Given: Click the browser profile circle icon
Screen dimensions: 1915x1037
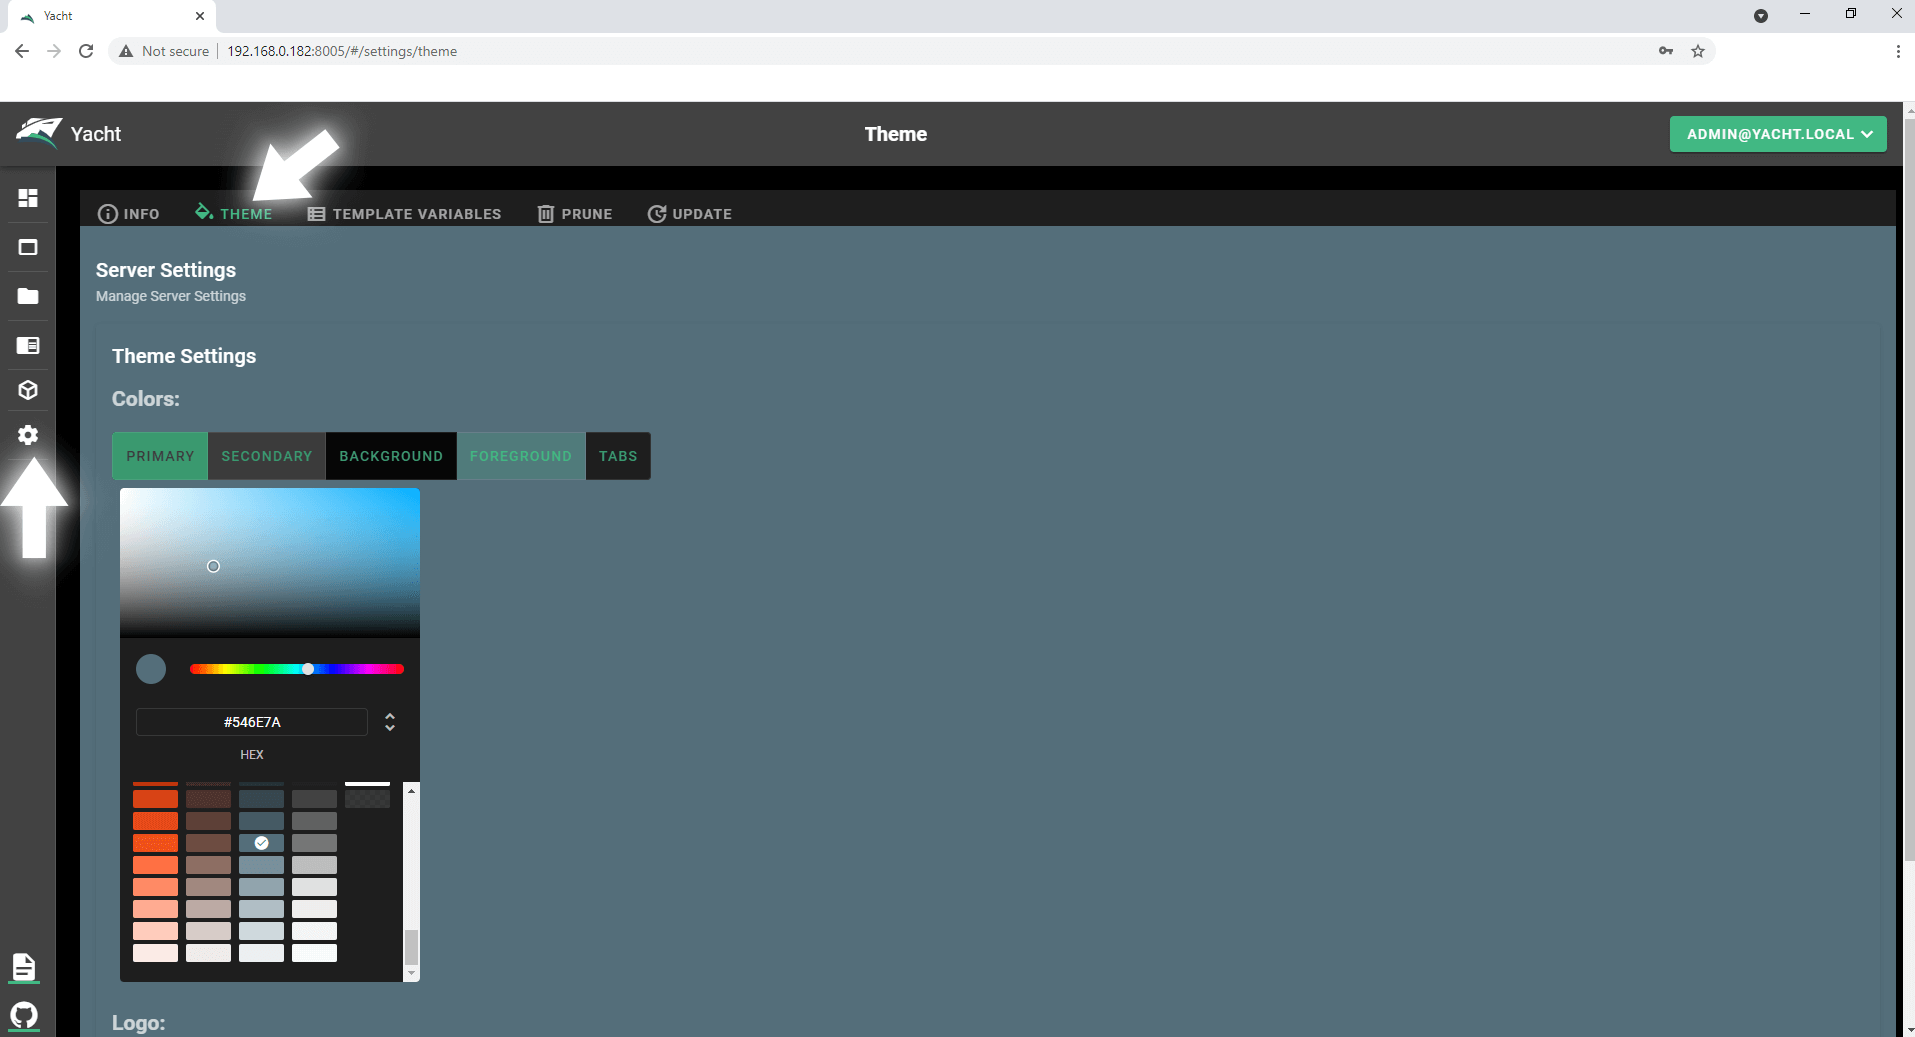Looking at the screenshot, I should (1761, 16).
